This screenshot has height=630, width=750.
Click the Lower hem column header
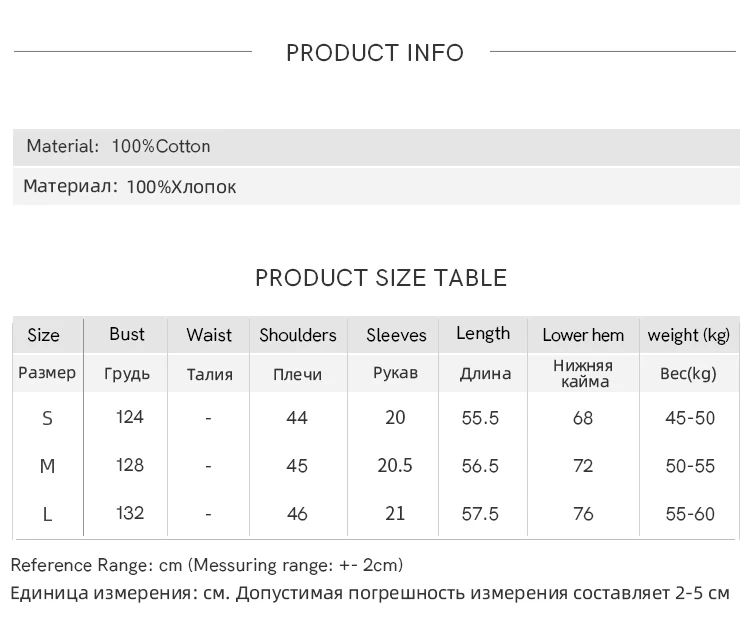[583, 335]
